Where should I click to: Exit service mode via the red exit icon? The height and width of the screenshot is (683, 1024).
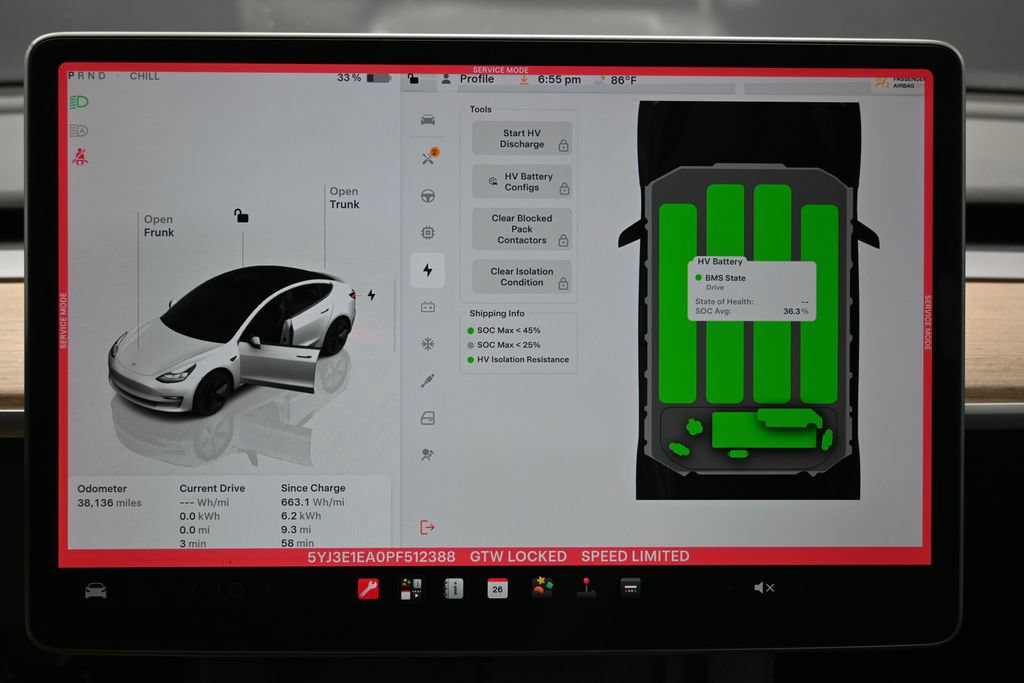(427, 528)
